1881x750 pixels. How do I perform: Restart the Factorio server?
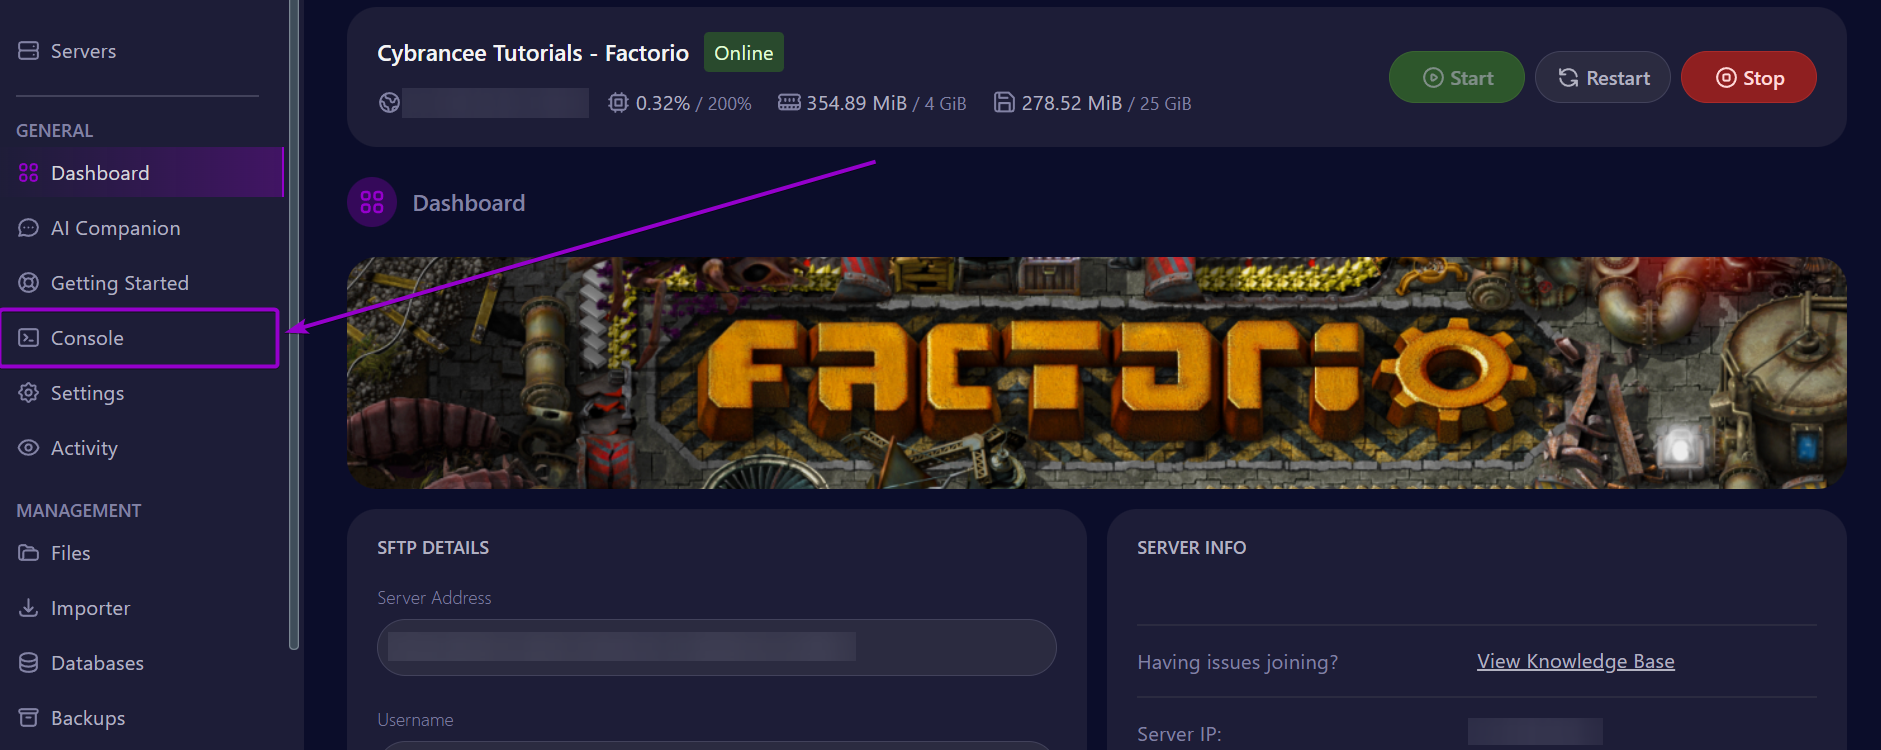1602,78
